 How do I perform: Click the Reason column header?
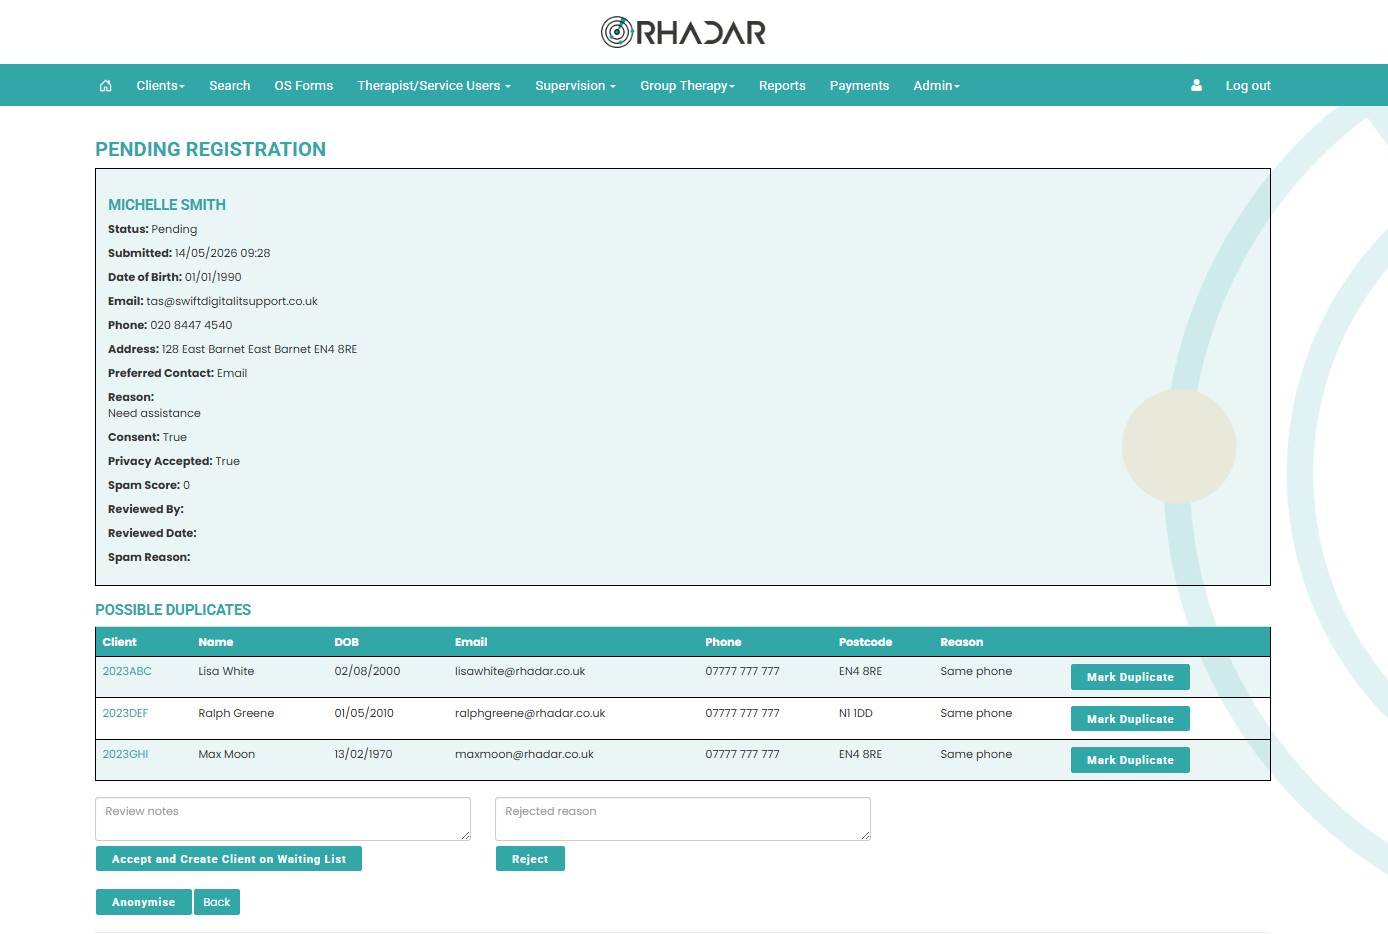961,642
